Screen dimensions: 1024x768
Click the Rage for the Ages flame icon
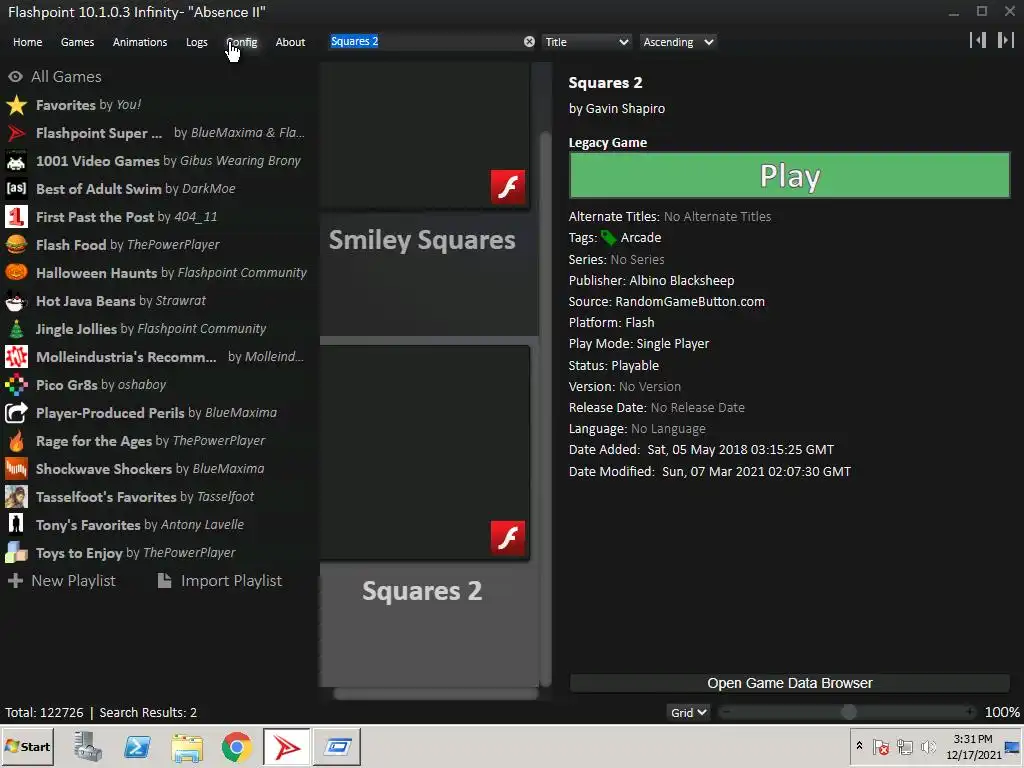[16, 441]
